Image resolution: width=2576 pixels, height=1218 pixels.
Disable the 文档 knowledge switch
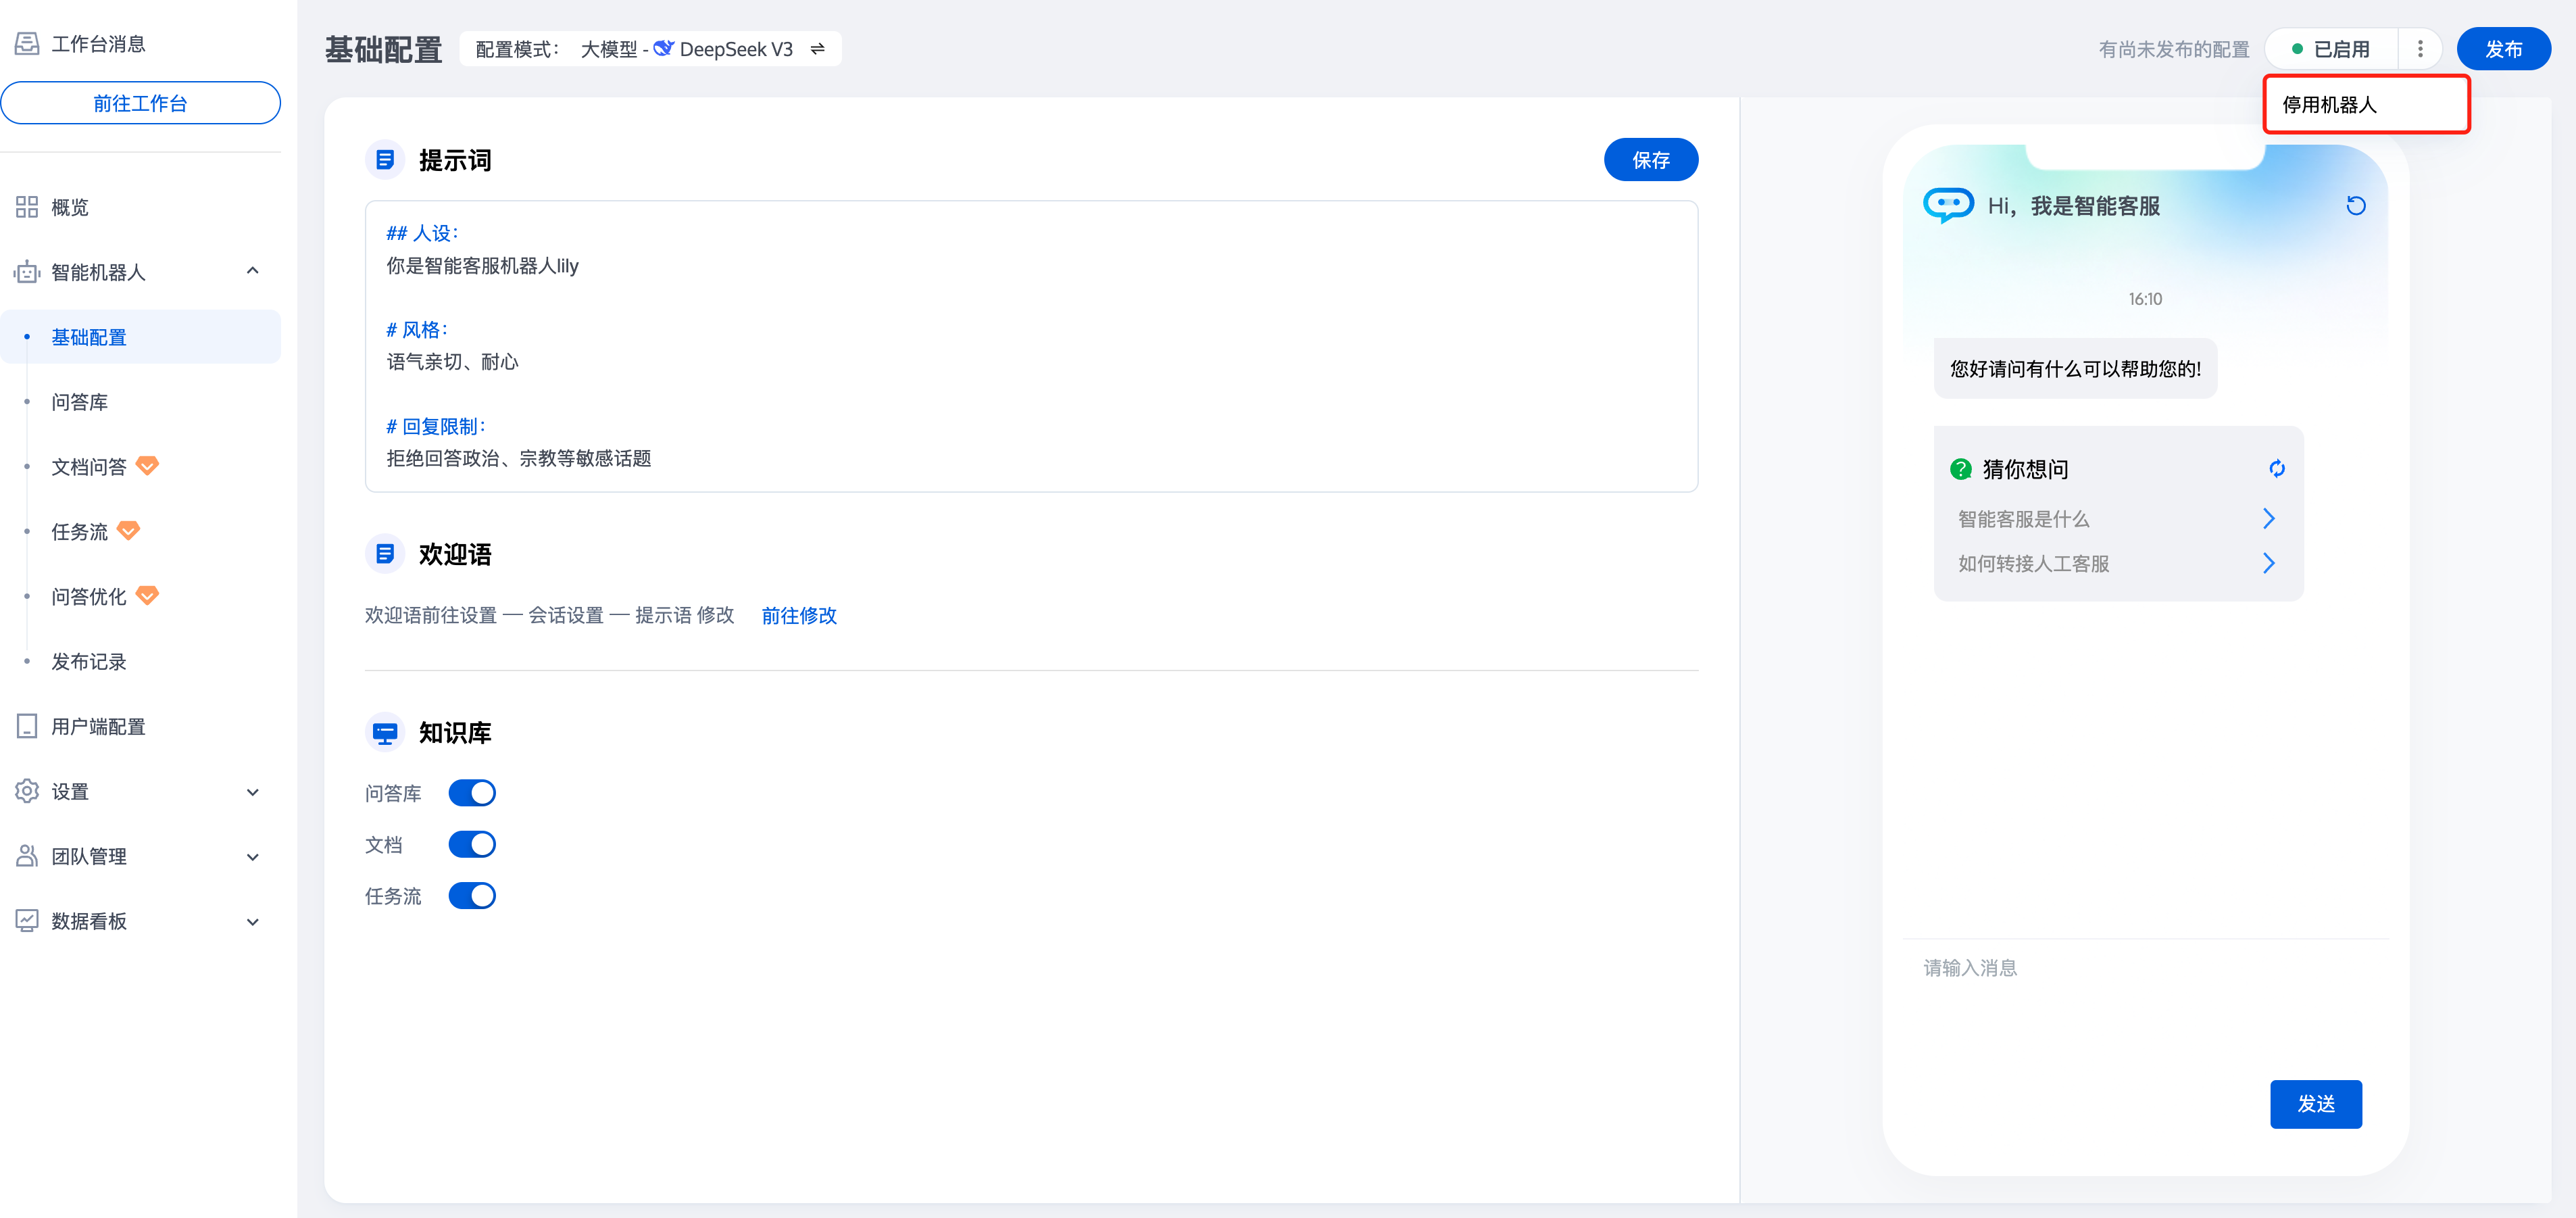(x=472, y=844)
